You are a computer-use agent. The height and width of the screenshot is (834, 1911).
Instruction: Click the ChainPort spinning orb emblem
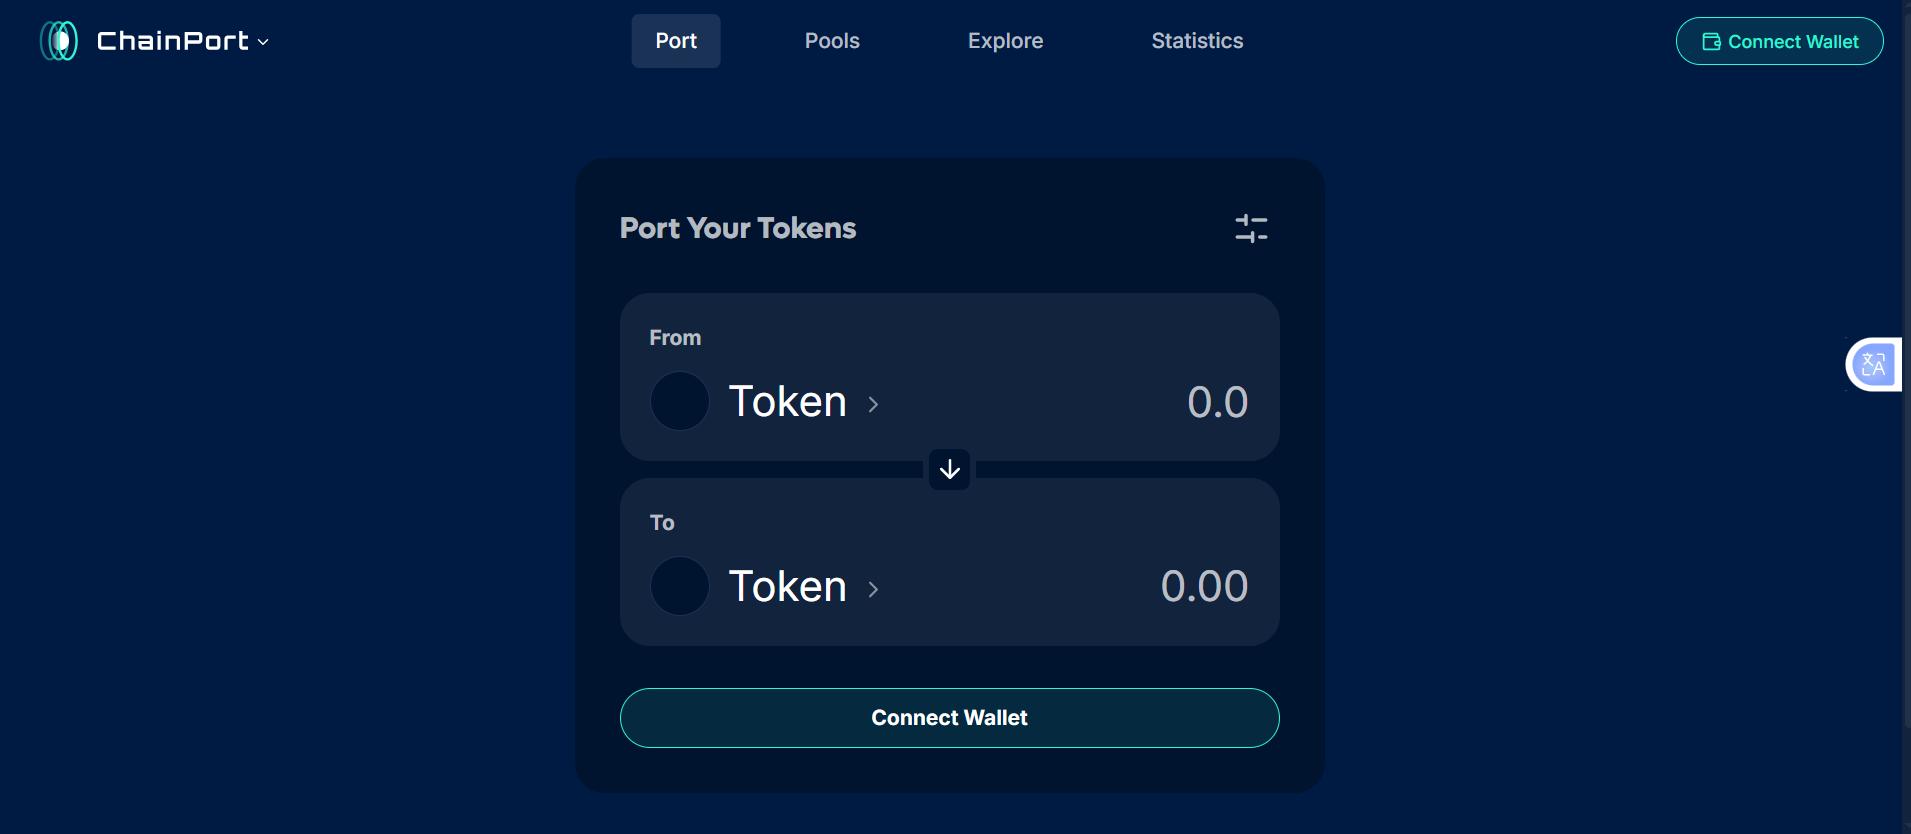pos(58,40)
